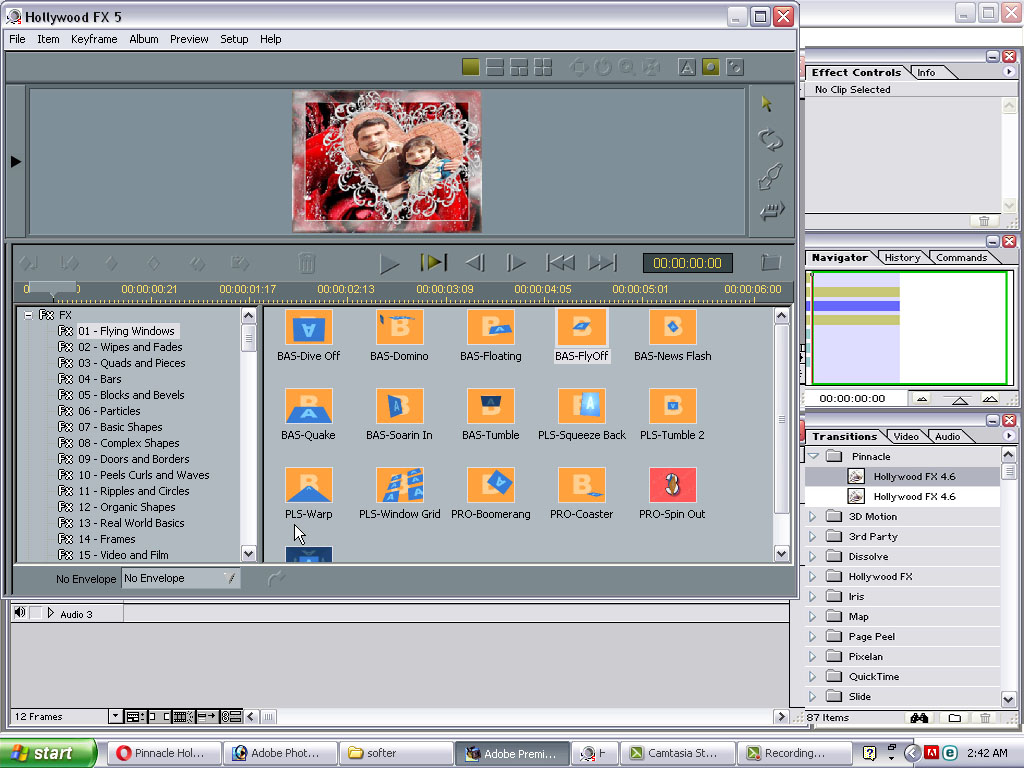Toggle the lock box on Audio 3 track
Viewport: 1024px width, 768px height.
point(35,613)
